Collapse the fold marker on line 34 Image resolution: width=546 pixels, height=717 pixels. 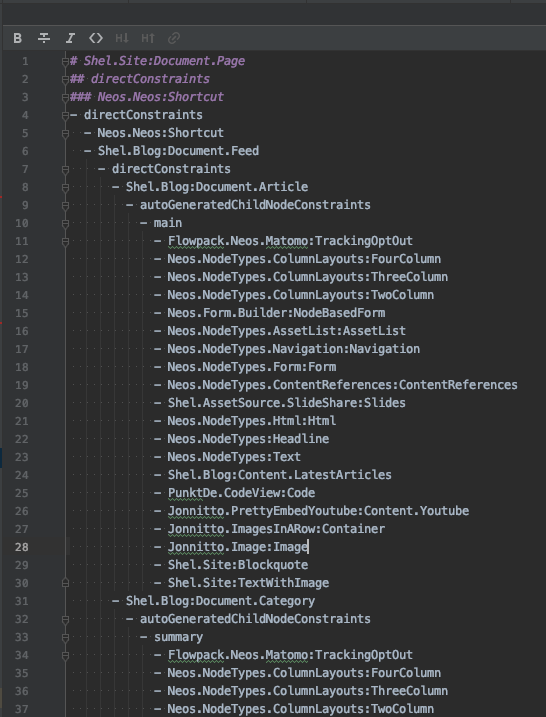[65, 655]
